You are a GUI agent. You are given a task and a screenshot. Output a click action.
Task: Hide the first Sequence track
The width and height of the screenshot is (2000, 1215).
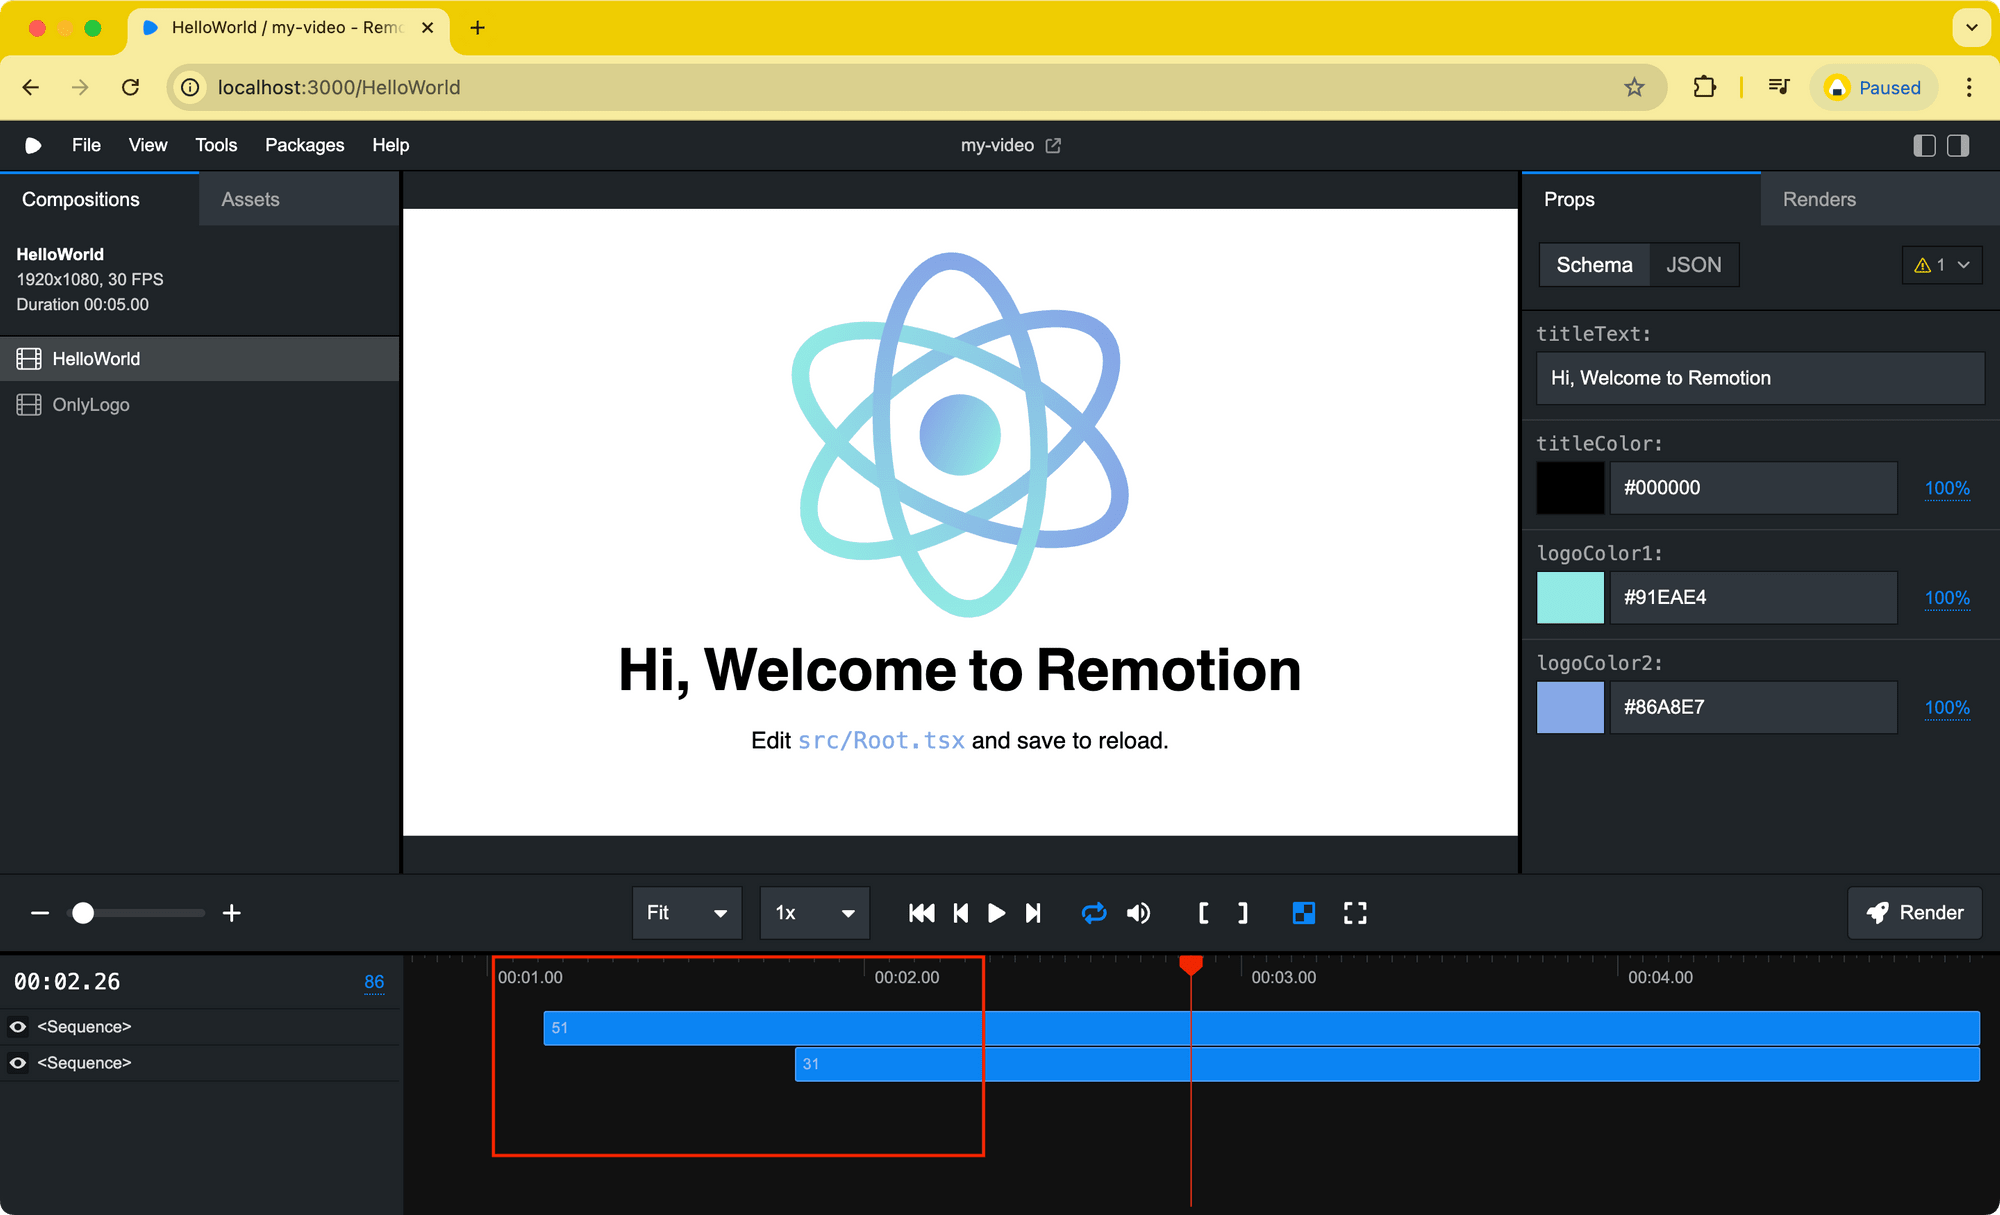point(18,1027)
